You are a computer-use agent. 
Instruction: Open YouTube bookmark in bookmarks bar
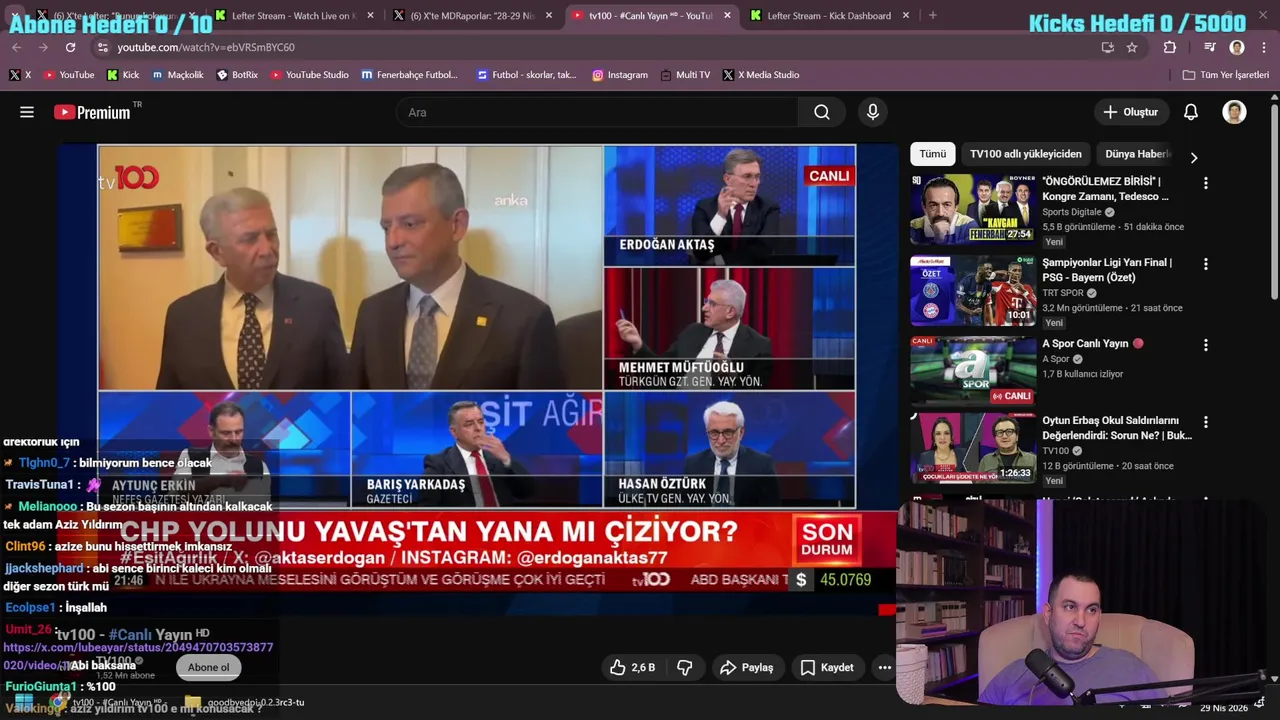click(x=68, y=75)
